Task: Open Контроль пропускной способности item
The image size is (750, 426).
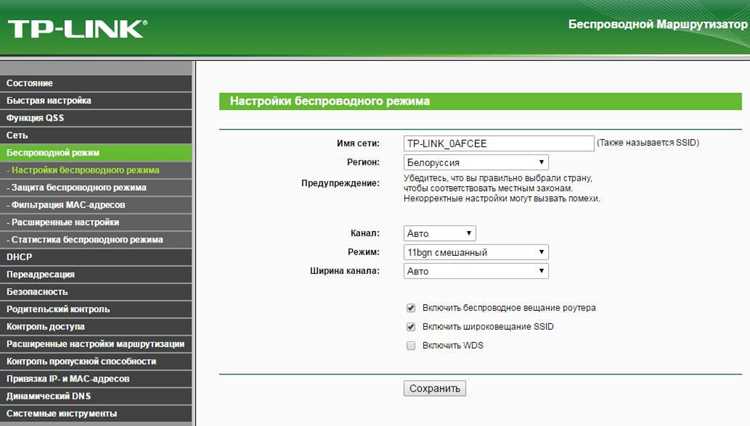Action: click(x=96, y=361)
